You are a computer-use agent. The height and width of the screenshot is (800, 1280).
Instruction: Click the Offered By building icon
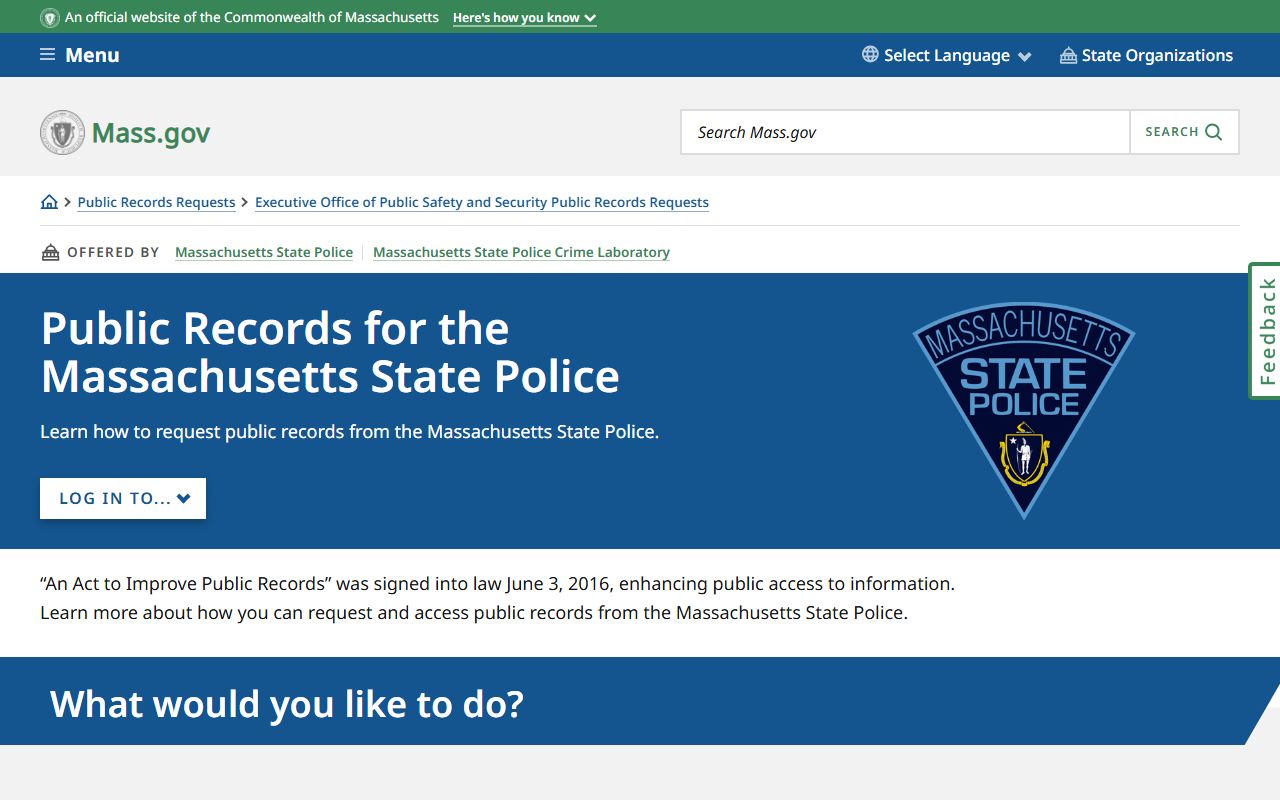50,252
